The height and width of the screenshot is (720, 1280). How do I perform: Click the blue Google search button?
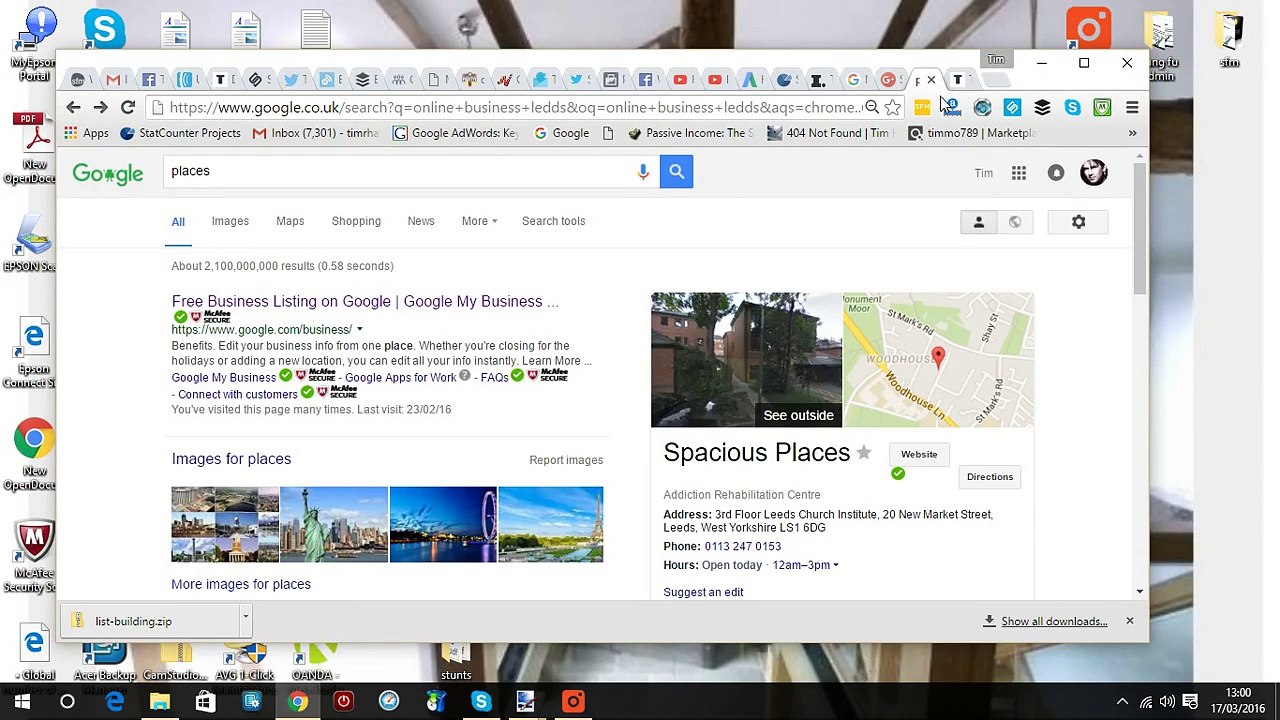pos(676,172)
